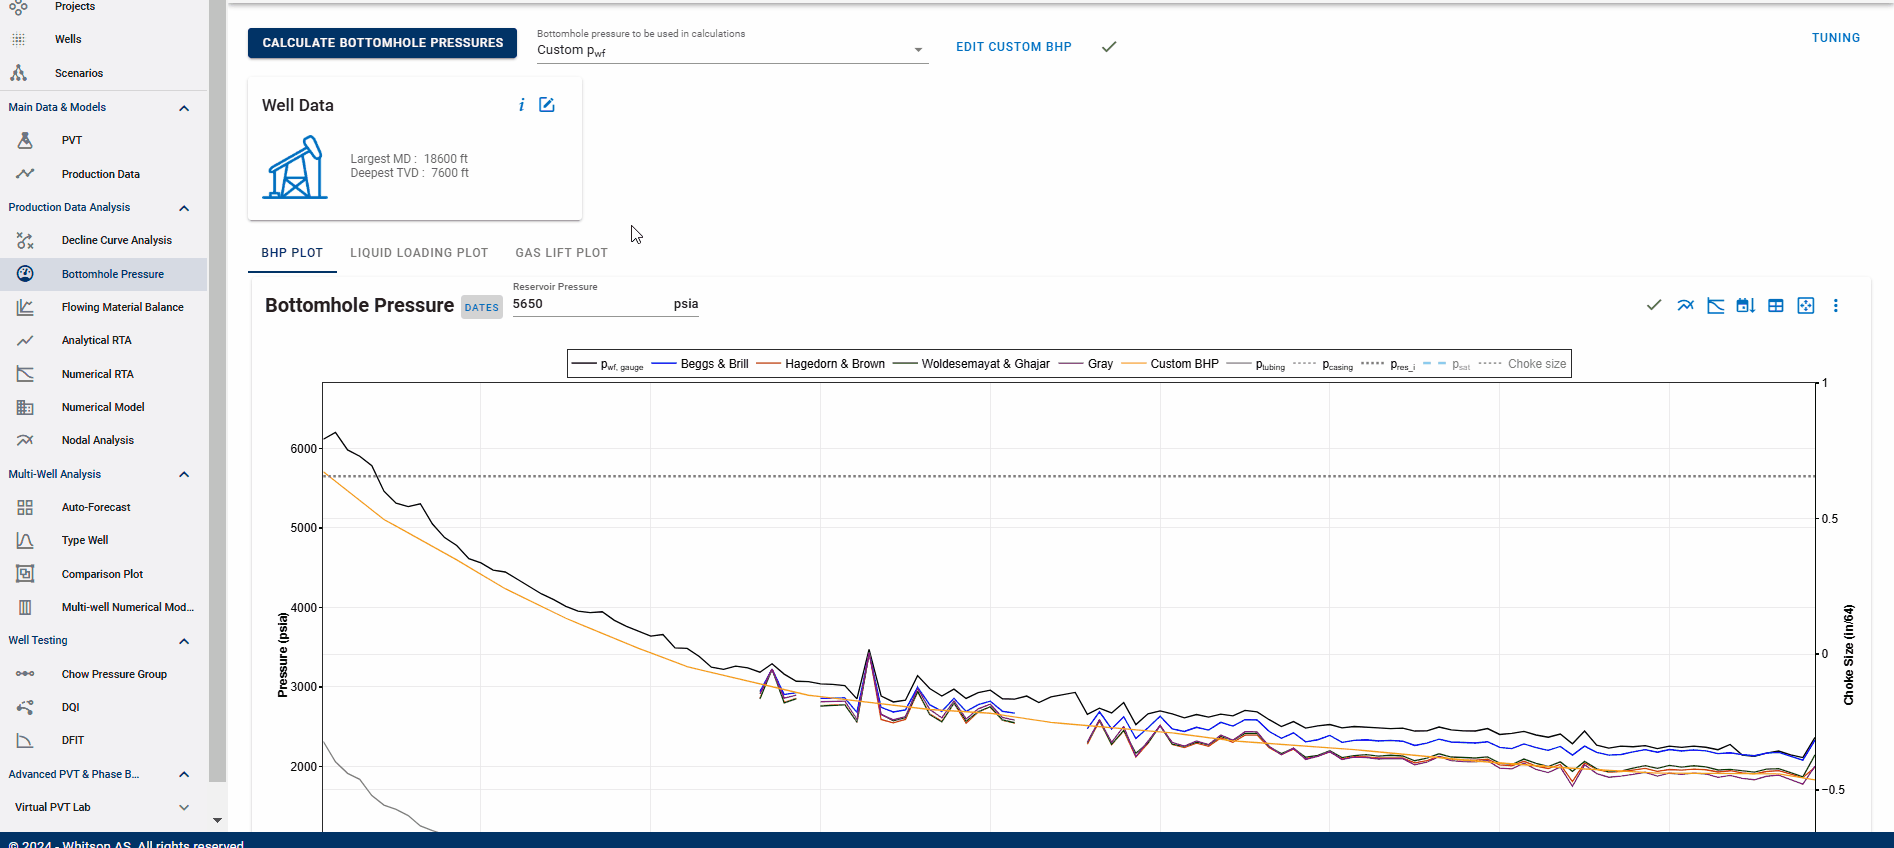Viewport: 1894px width, 848px height.
Task: Click the Production Data trend icon
Action: [25, 174]
